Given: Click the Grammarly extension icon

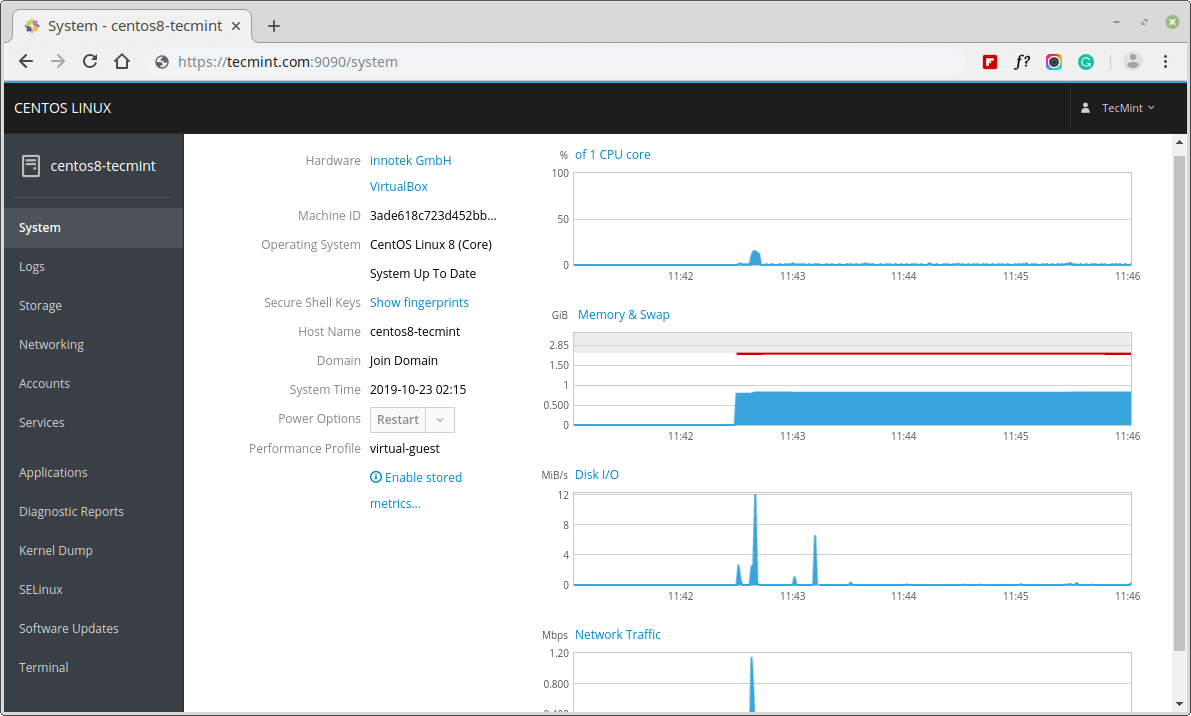Looking at the screenshot, I should [x=1086, y=62].
